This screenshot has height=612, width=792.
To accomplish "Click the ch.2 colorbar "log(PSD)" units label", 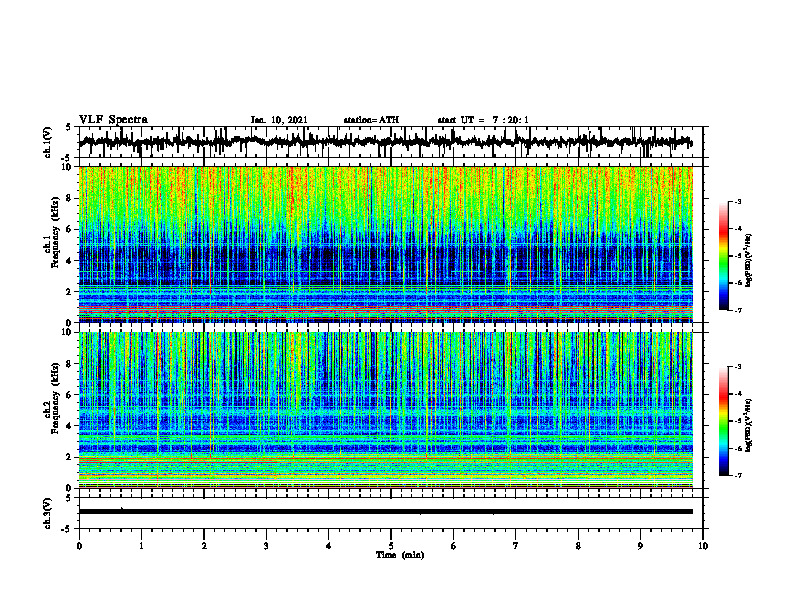I will 750,425.
